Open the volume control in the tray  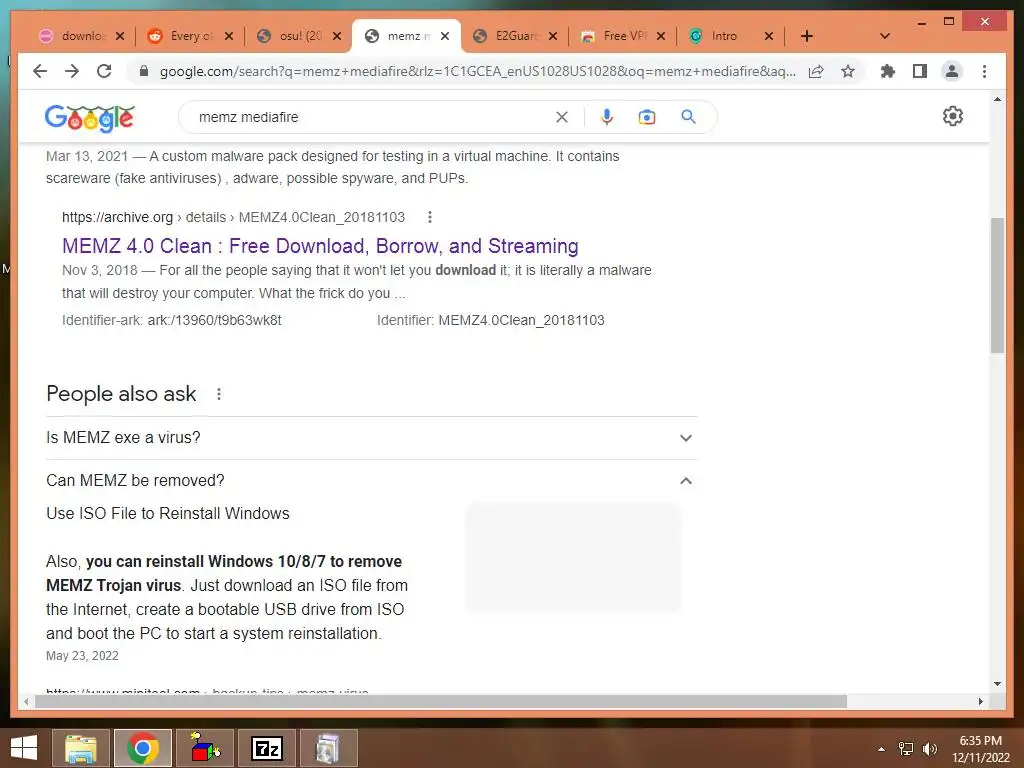(929, 749)
